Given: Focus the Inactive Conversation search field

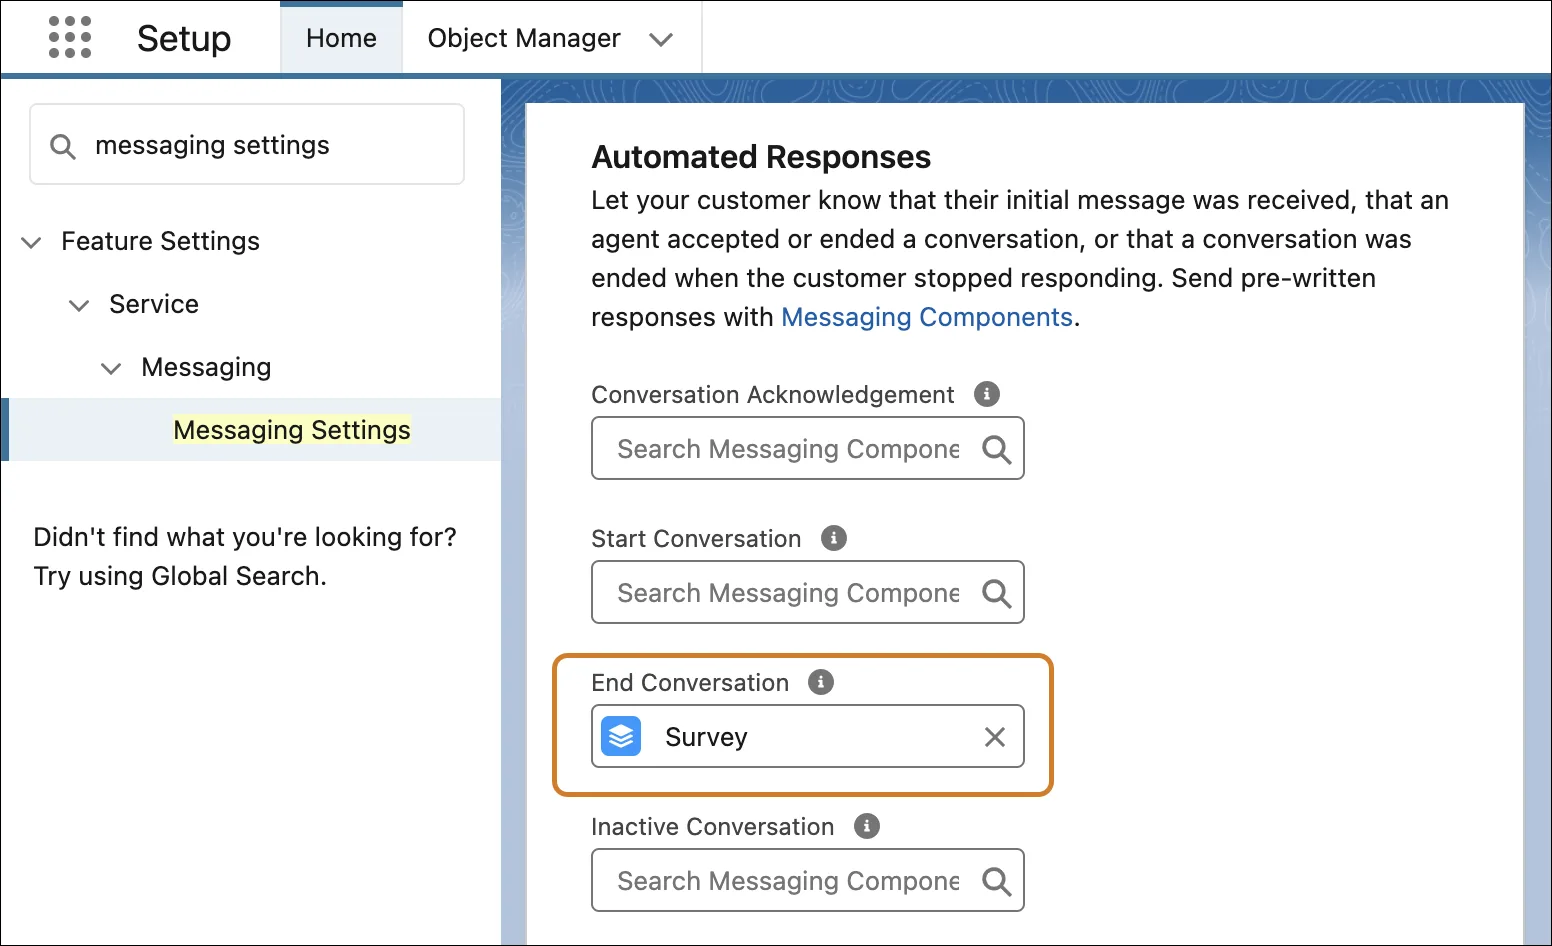Looking at the screenshot, I should click(808, 880).
